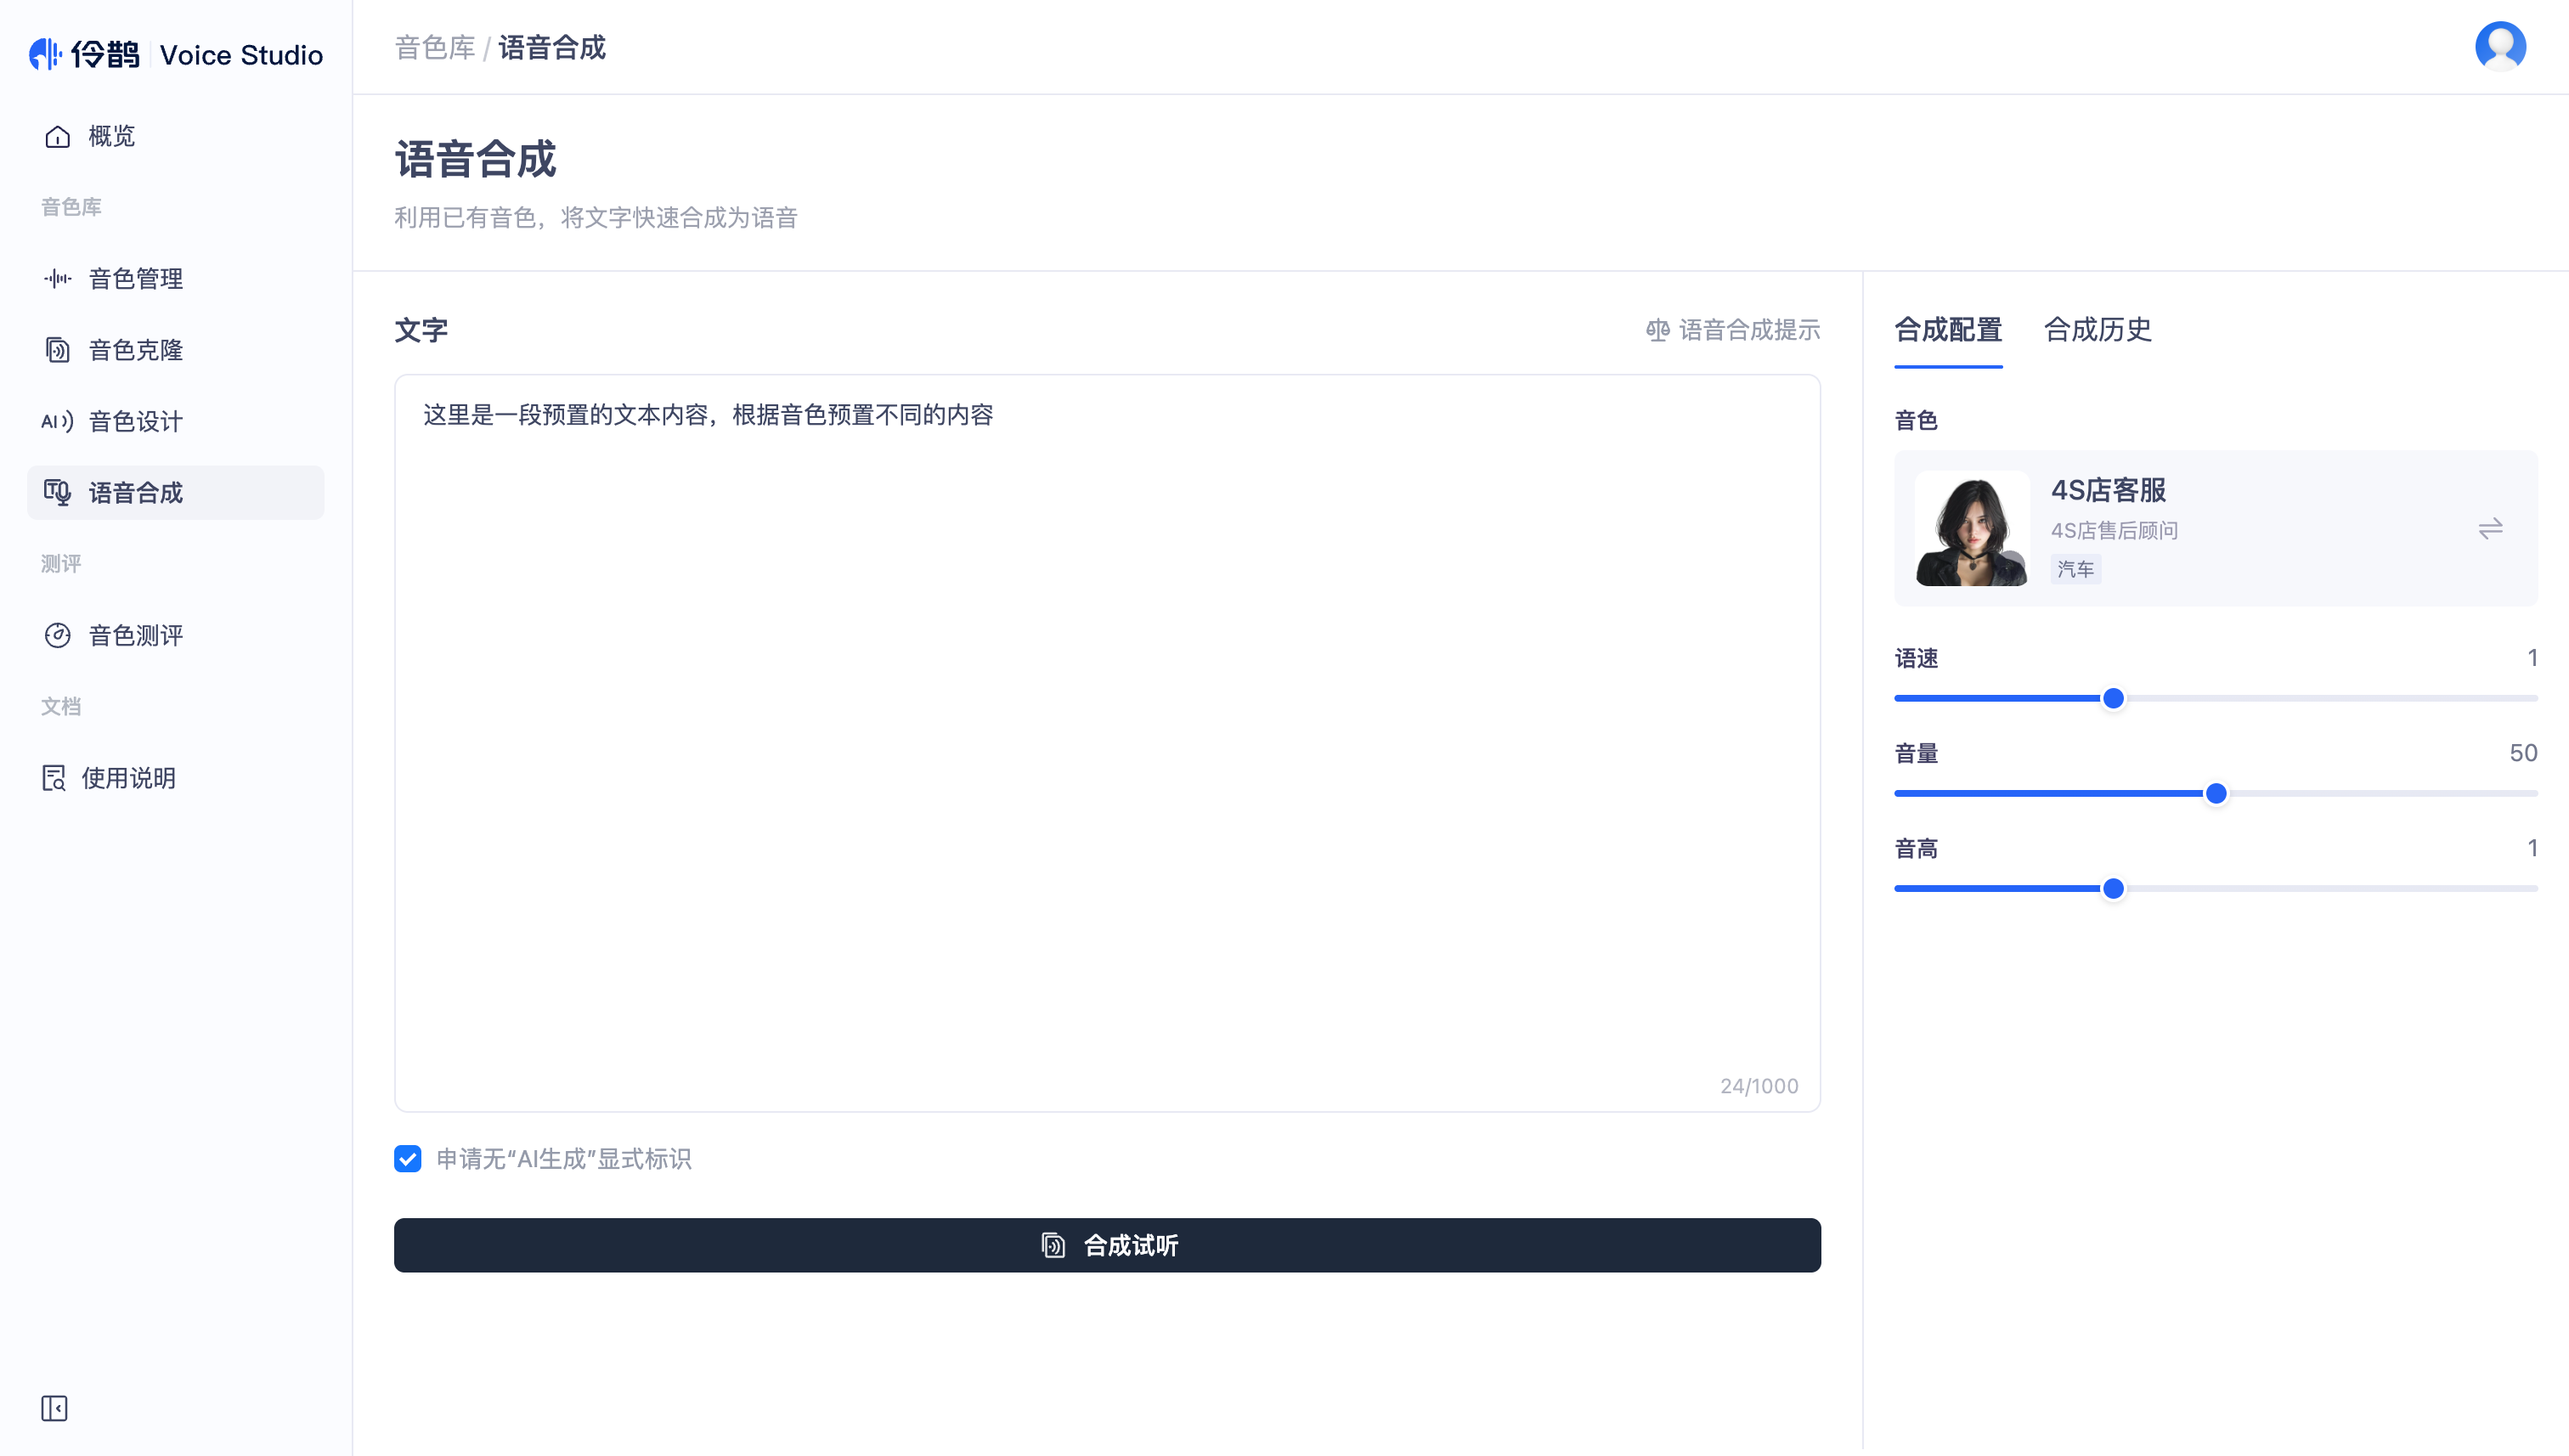Click the 24/1000 character counter
Screen dimensions: 2569x1456
tap(1759, 1086)
